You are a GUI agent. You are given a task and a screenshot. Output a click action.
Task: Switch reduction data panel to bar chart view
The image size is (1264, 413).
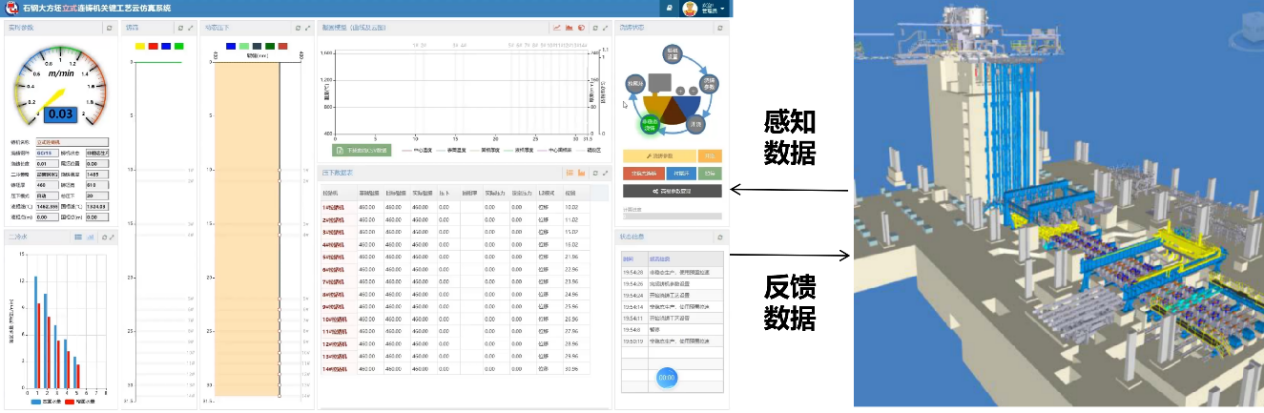(x=581, y=173)
